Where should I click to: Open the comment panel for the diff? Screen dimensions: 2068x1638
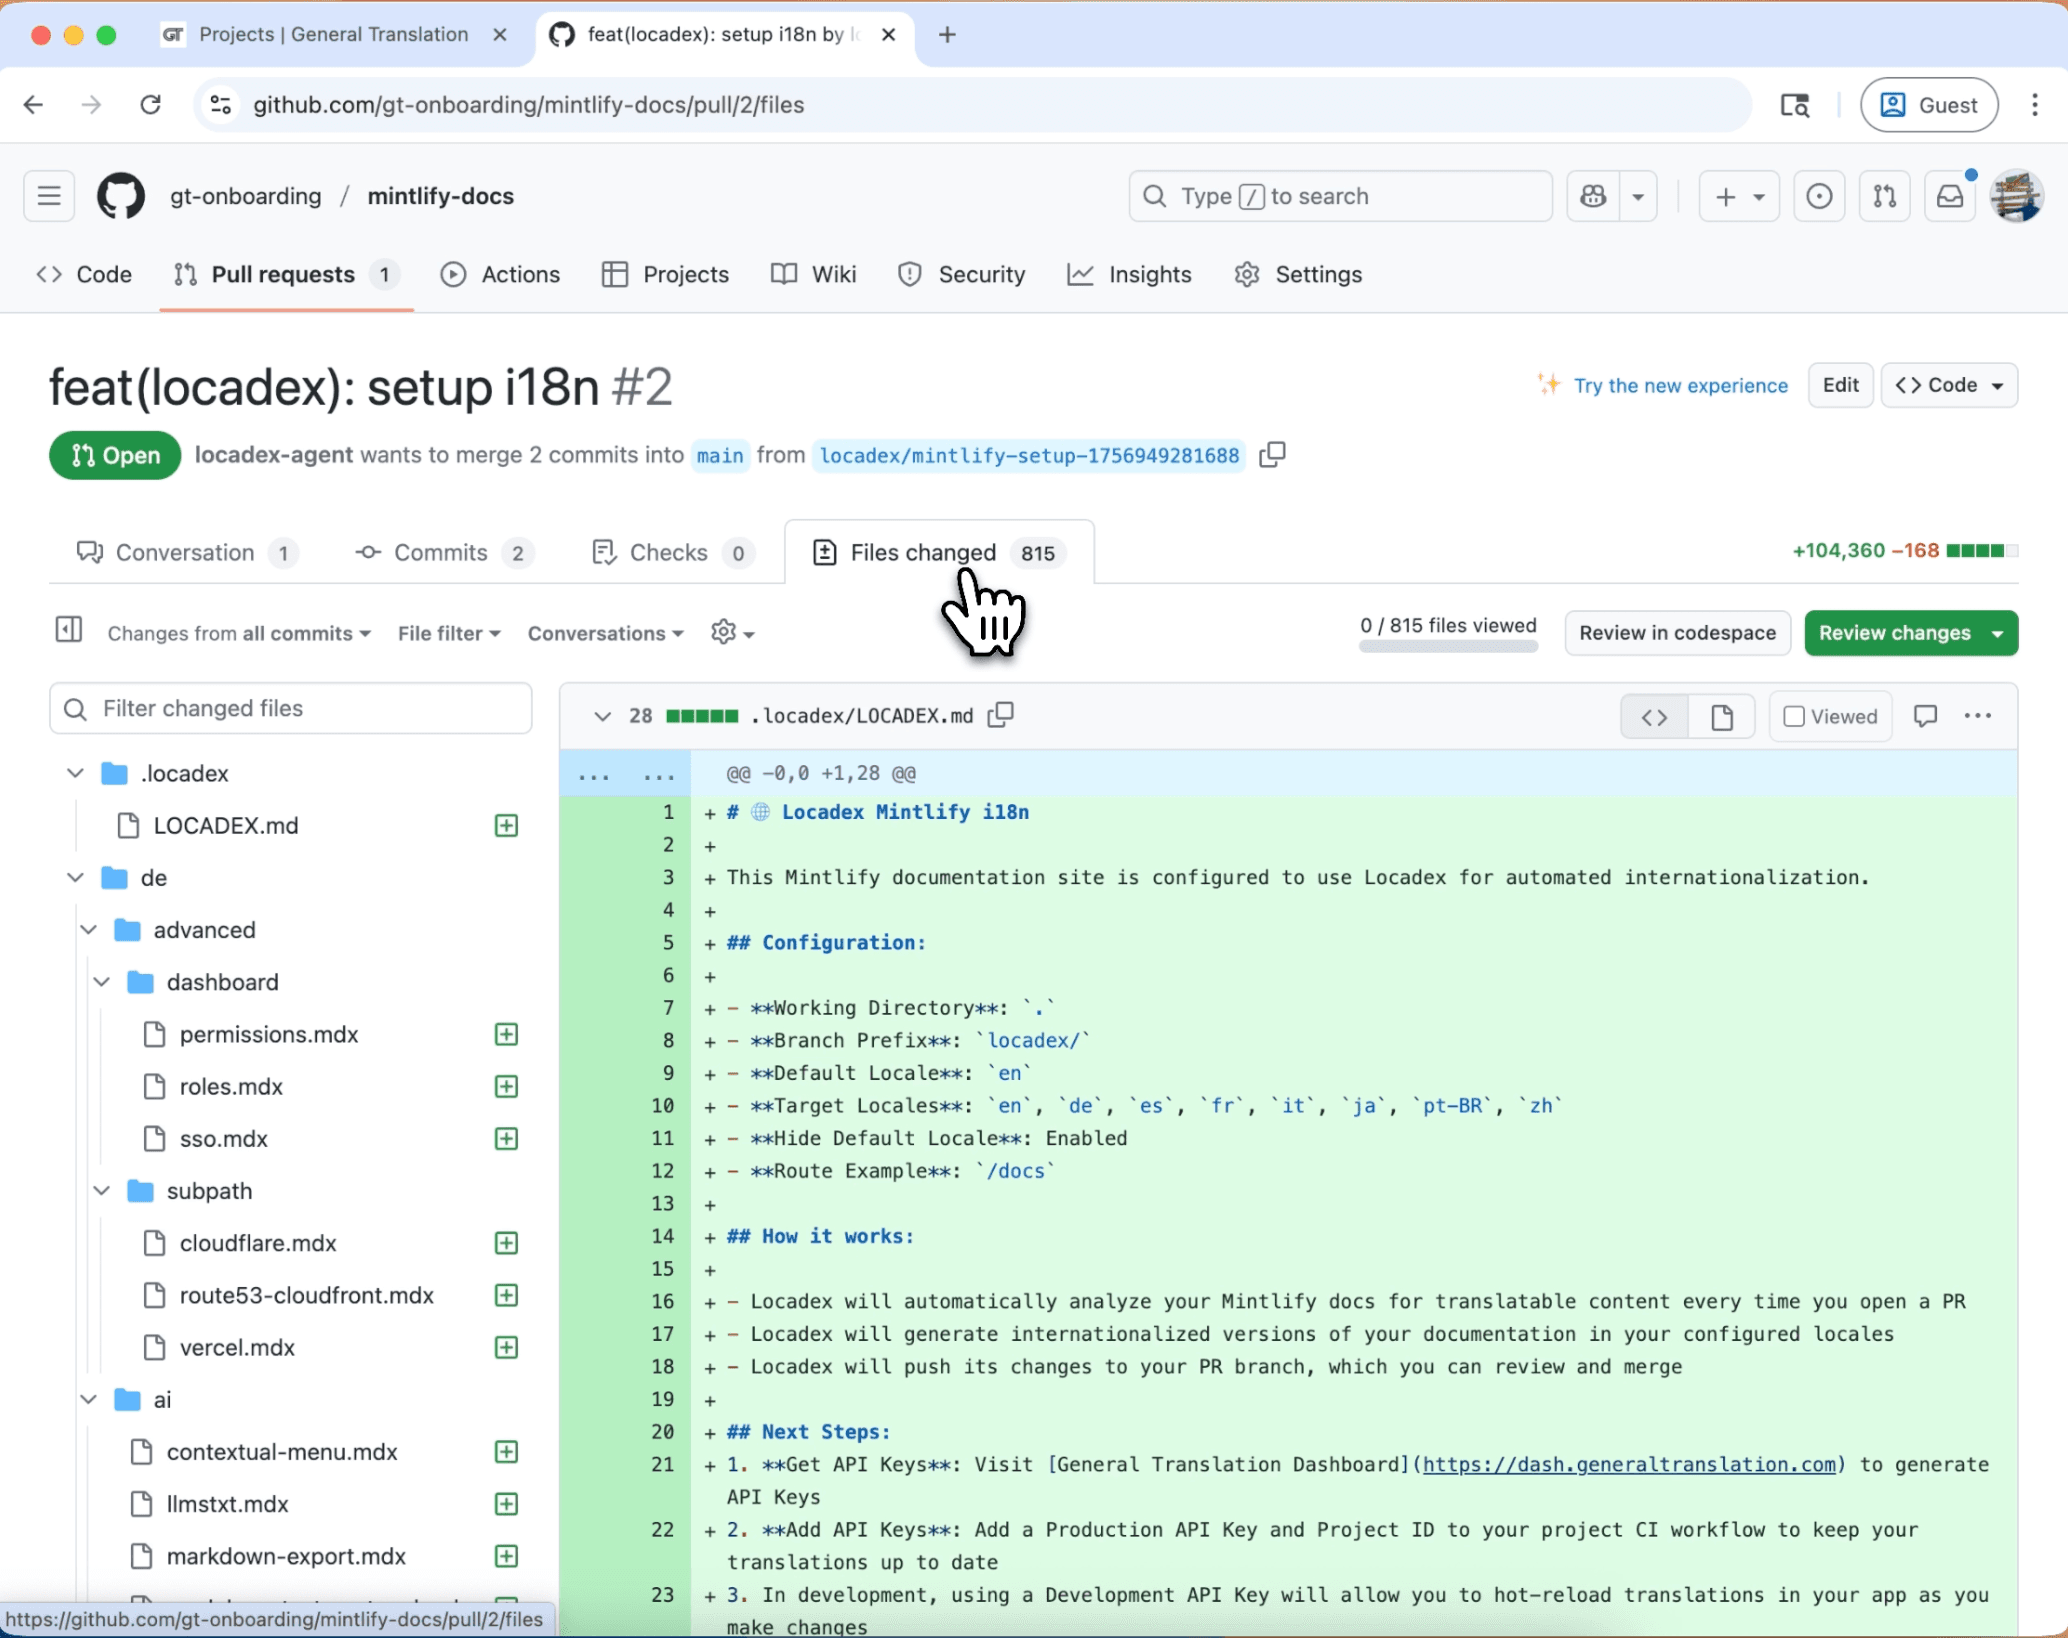pos(1925,716)
